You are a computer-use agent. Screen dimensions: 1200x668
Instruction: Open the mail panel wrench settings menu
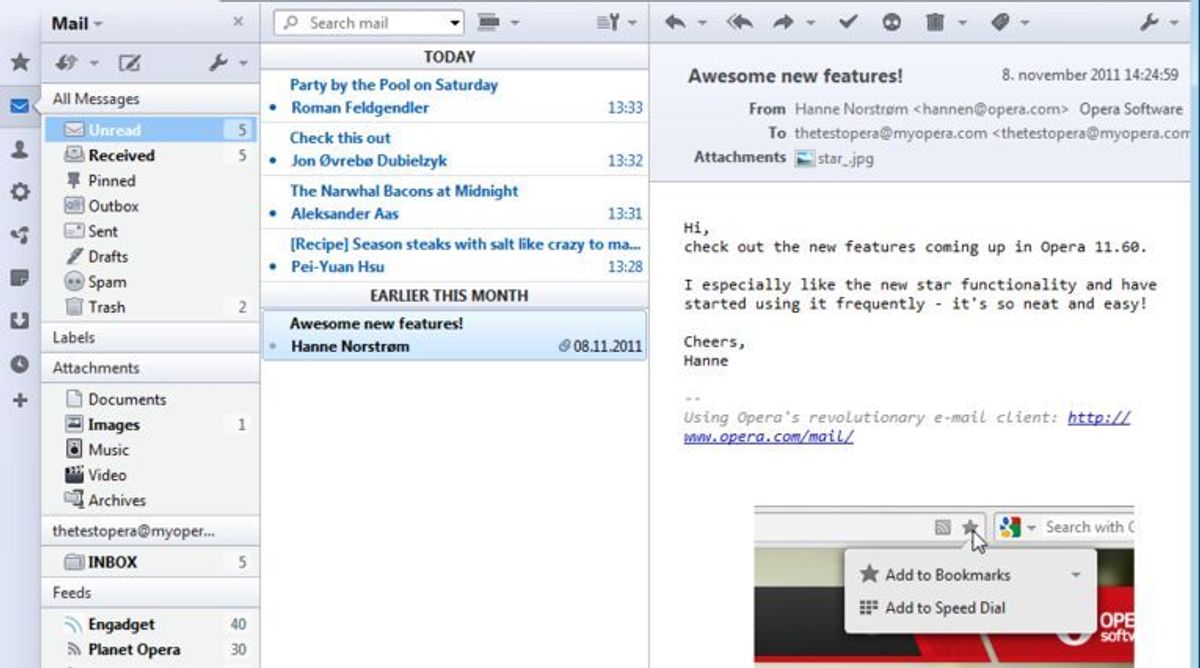pyautogui.click(x=219, y=63)
